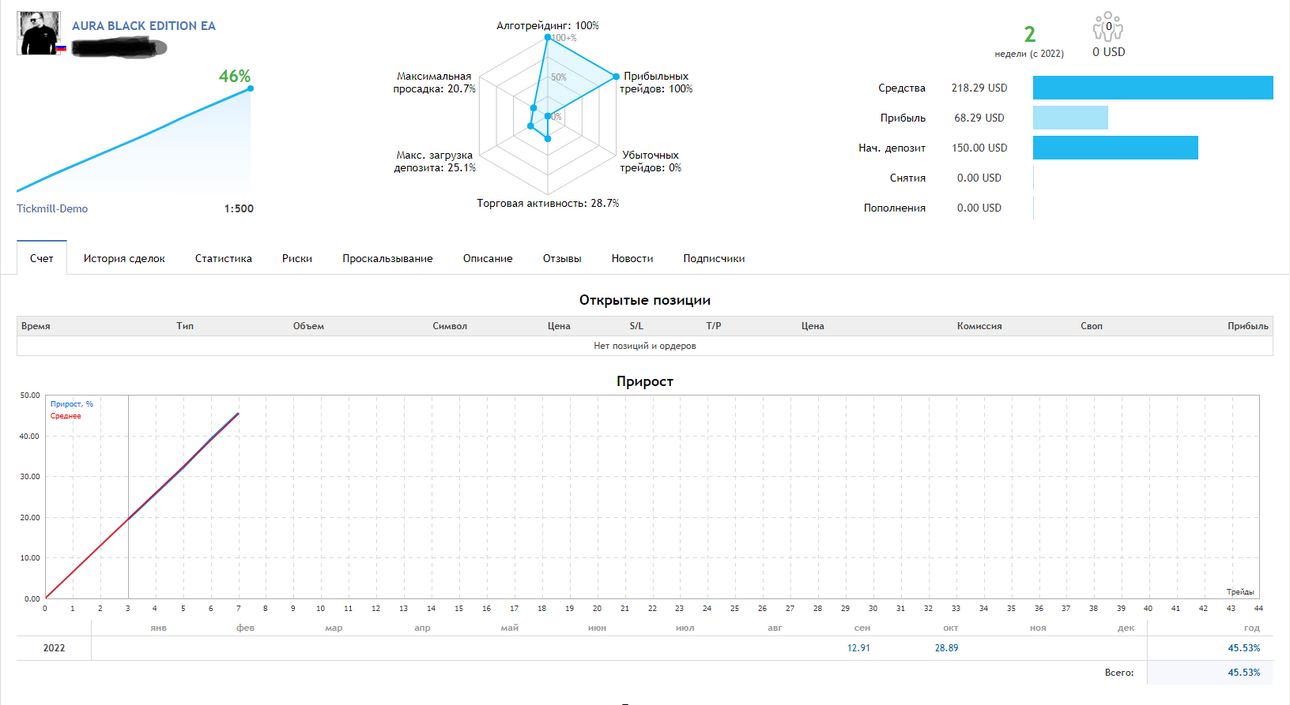The width and height of the screenshot is (1290, 705).
Task: Click the Нет позиций и ордеров row
Action: tap(645, 346)
